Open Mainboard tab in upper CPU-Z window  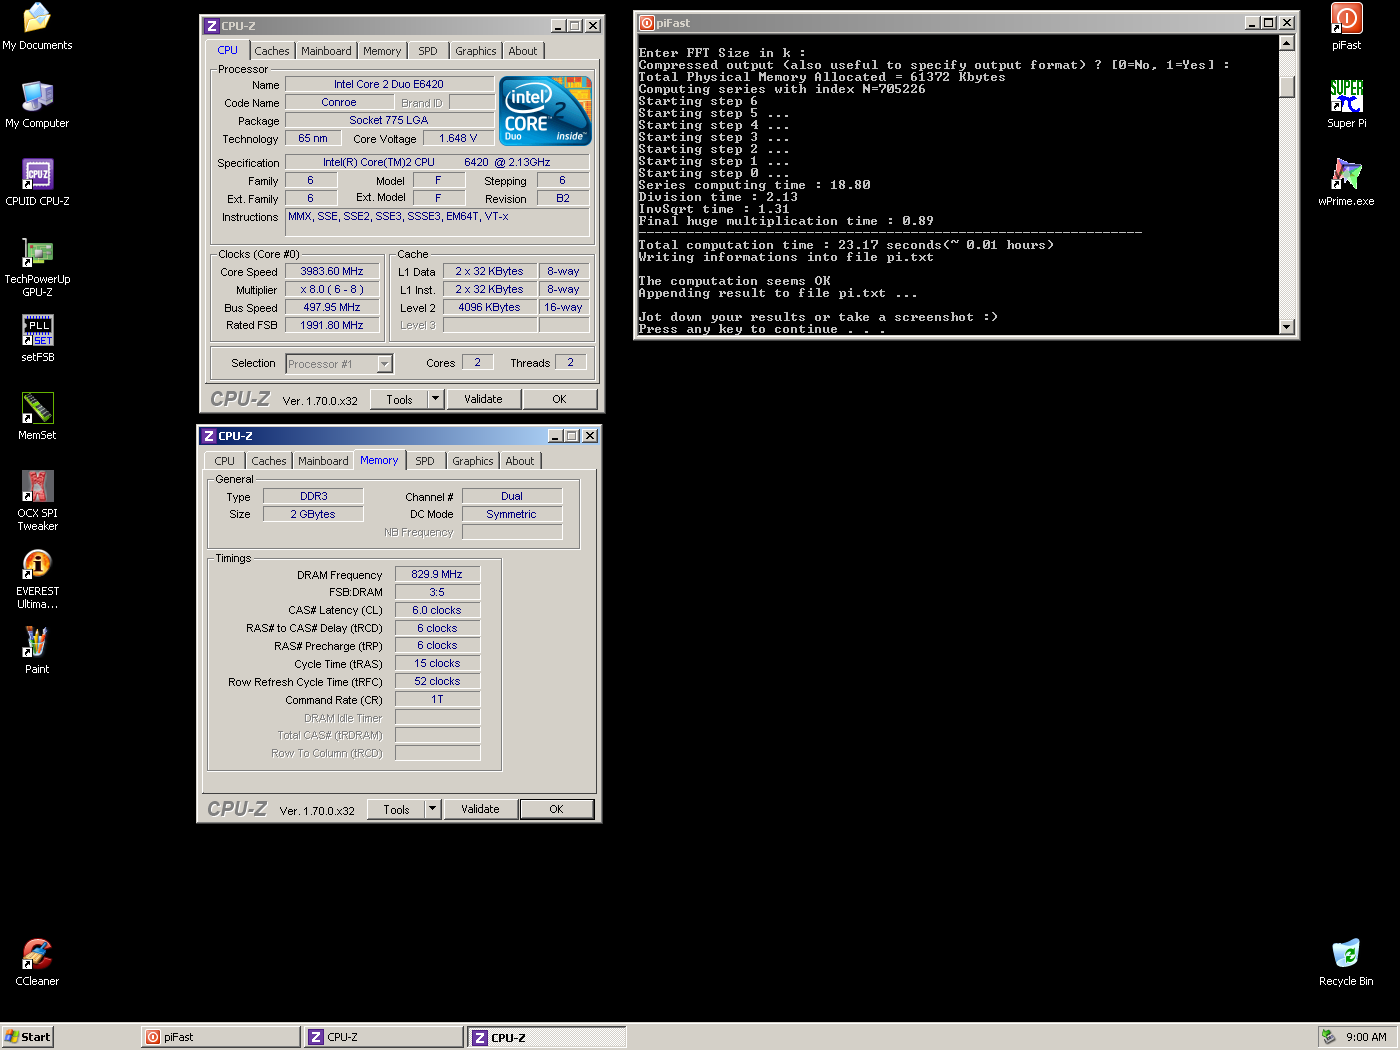[326, 51]
